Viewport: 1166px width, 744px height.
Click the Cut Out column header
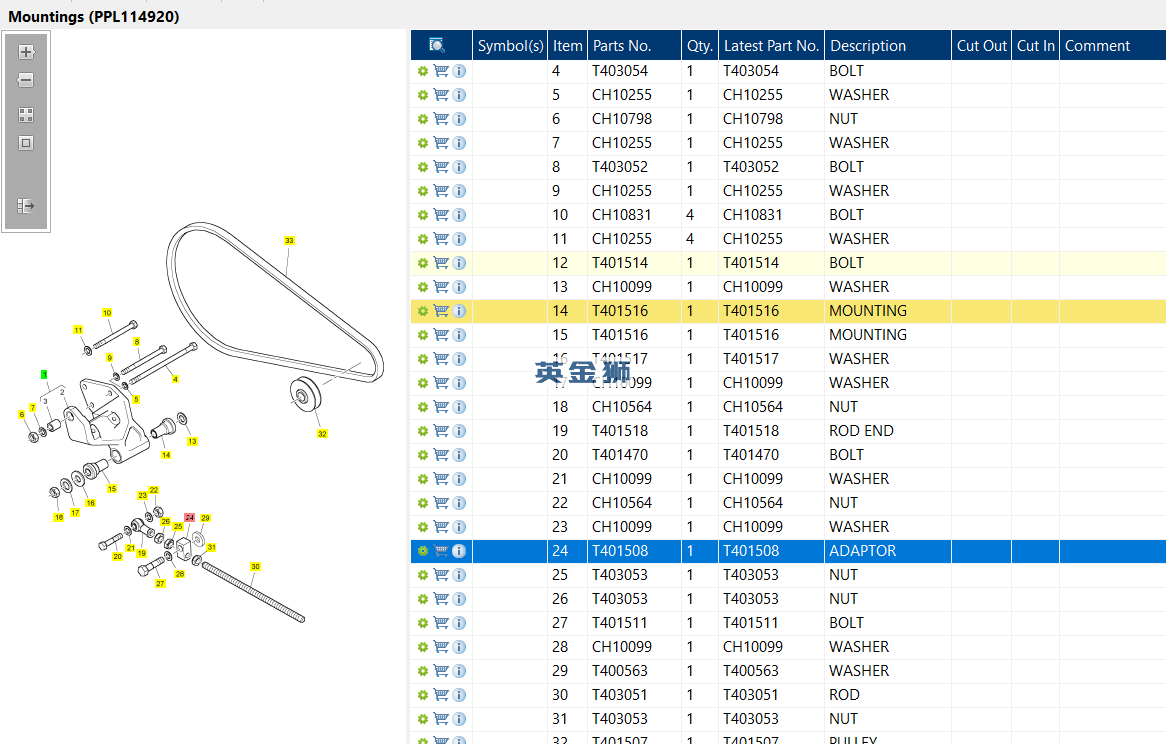coord(982,45)
